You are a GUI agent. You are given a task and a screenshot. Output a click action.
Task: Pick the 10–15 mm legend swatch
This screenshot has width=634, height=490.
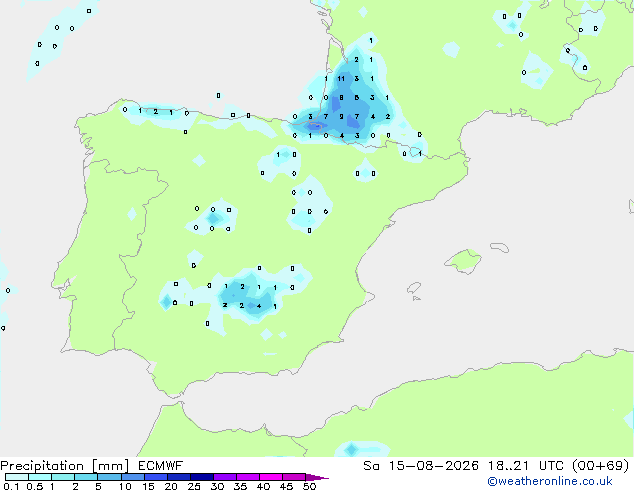132,477
